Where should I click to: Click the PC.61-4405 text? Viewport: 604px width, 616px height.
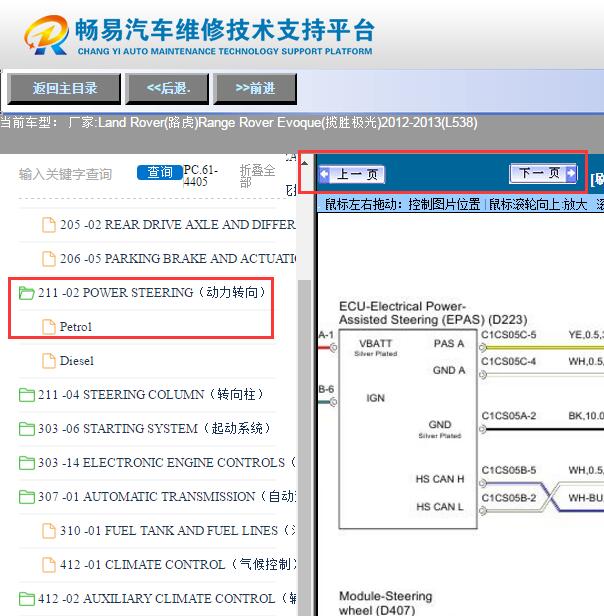pyautogui.click(x=200, y=176)
